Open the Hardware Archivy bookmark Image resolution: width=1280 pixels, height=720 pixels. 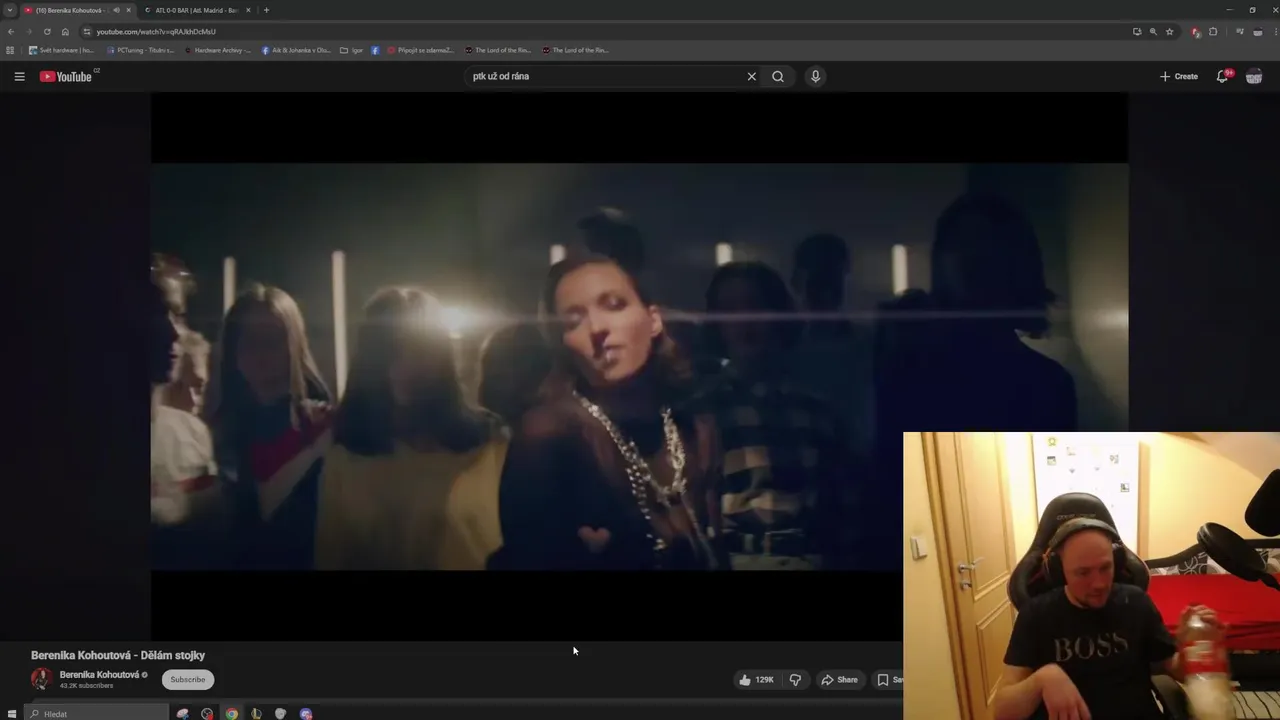[218, 50]
